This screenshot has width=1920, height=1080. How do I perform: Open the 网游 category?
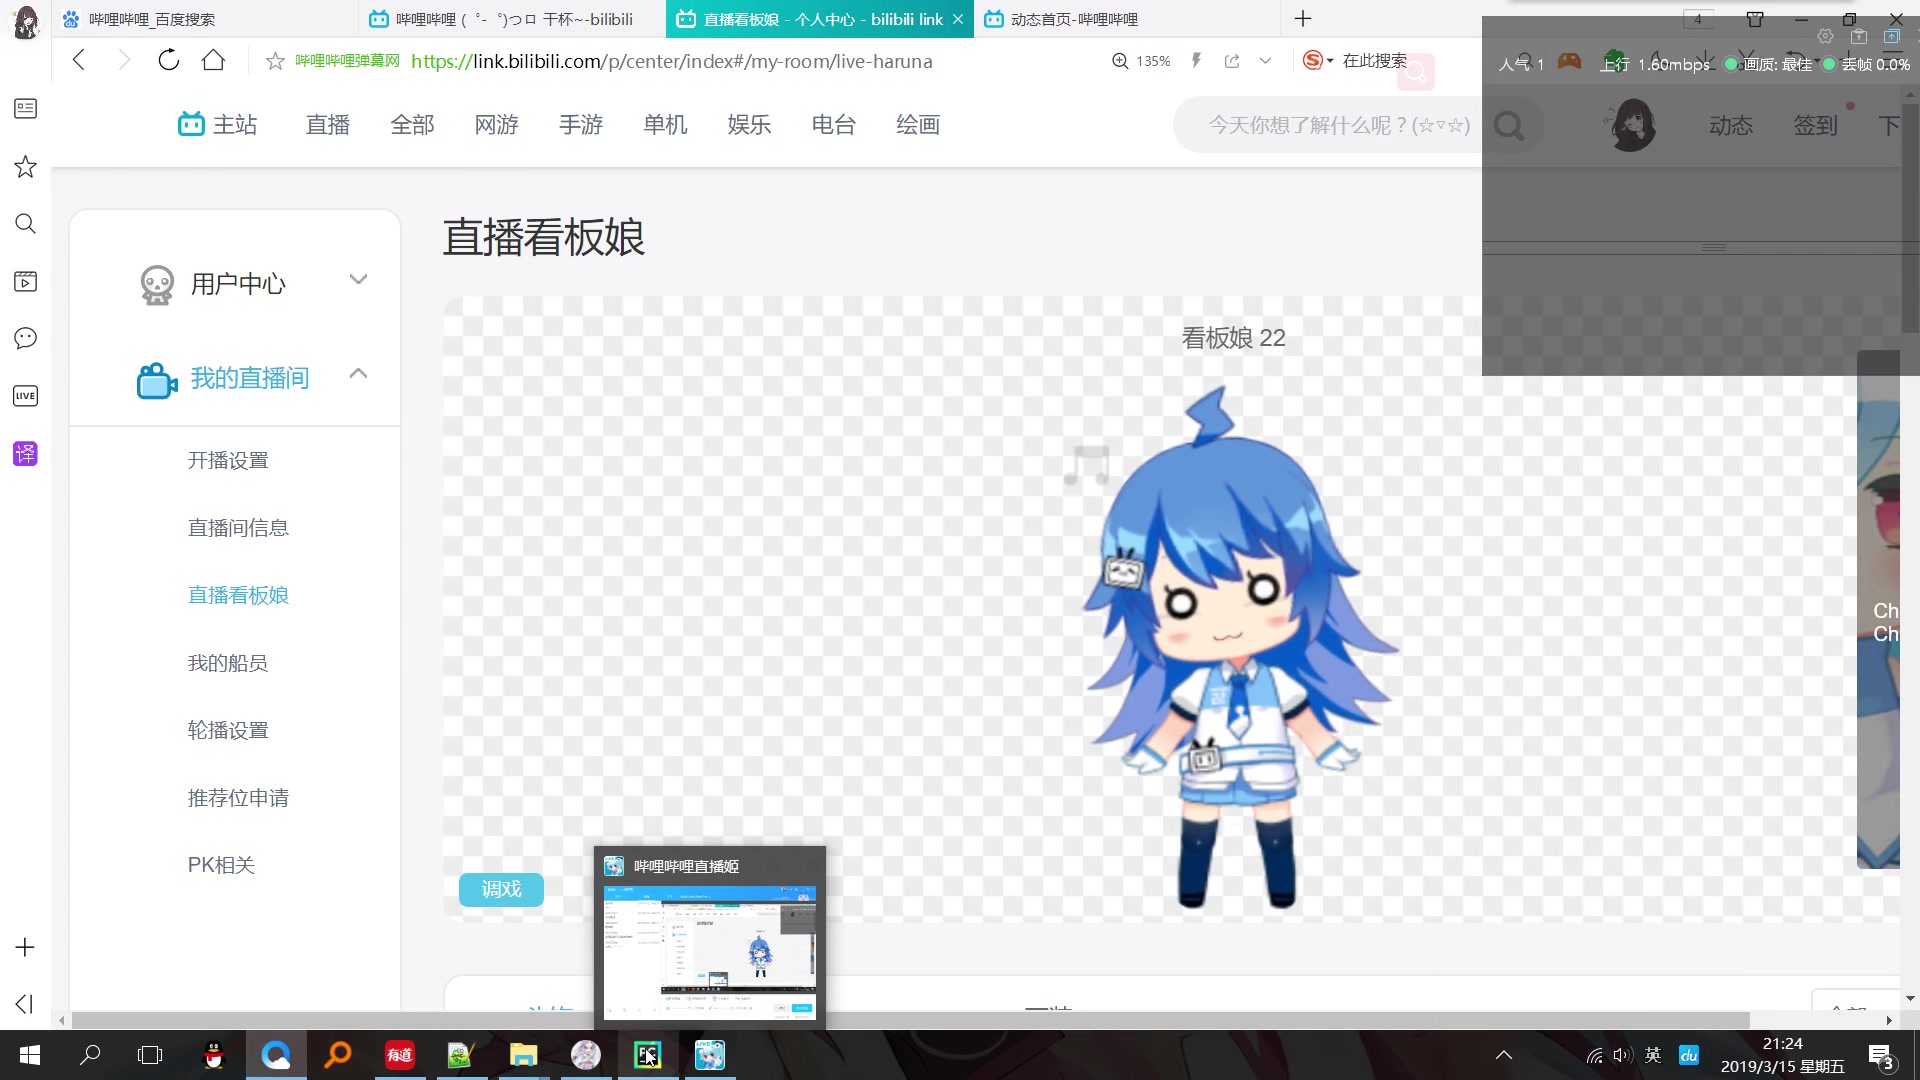(x=496, y=125)
